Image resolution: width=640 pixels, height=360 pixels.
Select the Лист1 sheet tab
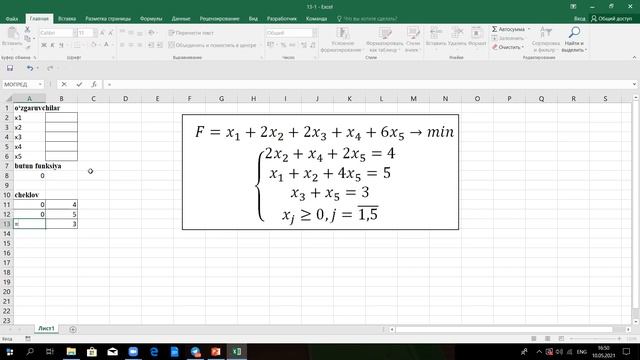[x=46, y=329]
